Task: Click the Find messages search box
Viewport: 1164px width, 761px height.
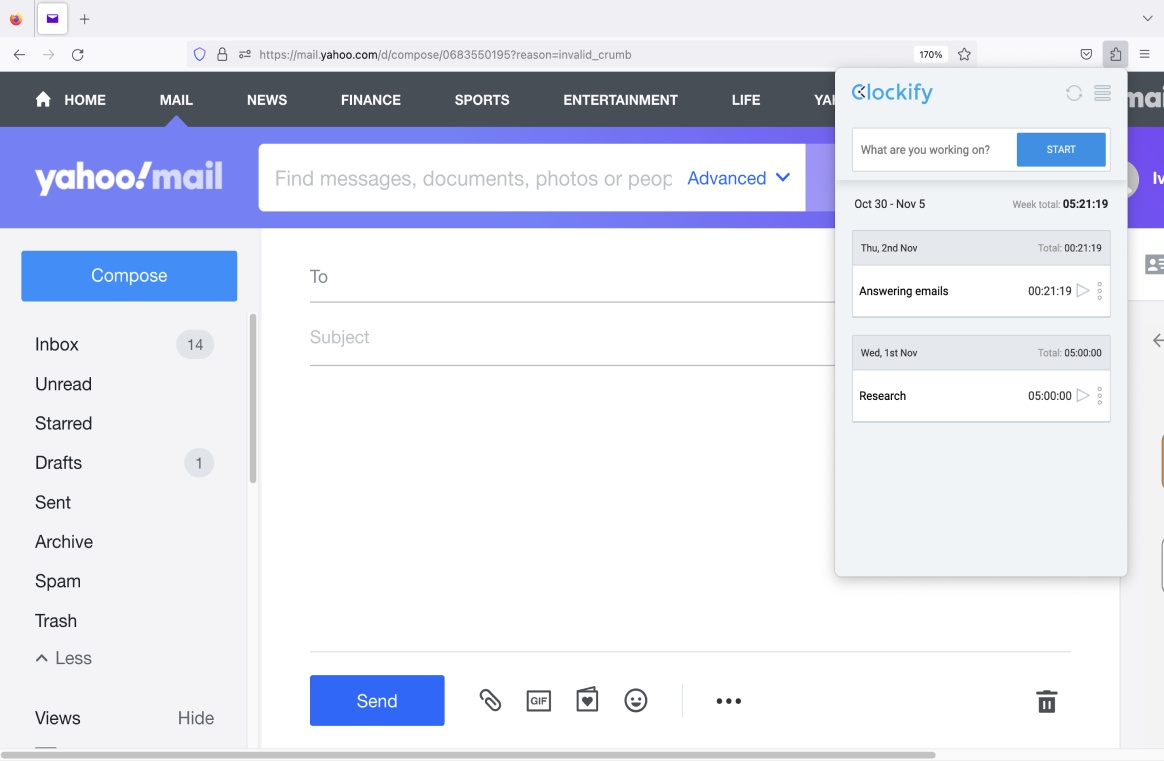Action: (473, 178)
